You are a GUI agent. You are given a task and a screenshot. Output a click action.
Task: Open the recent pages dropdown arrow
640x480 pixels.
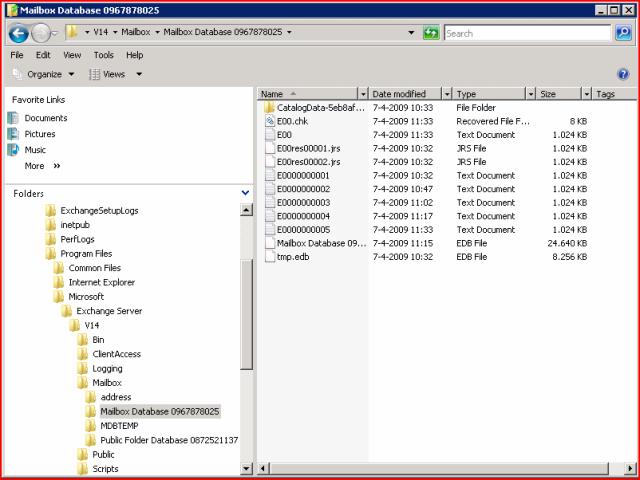55,33
